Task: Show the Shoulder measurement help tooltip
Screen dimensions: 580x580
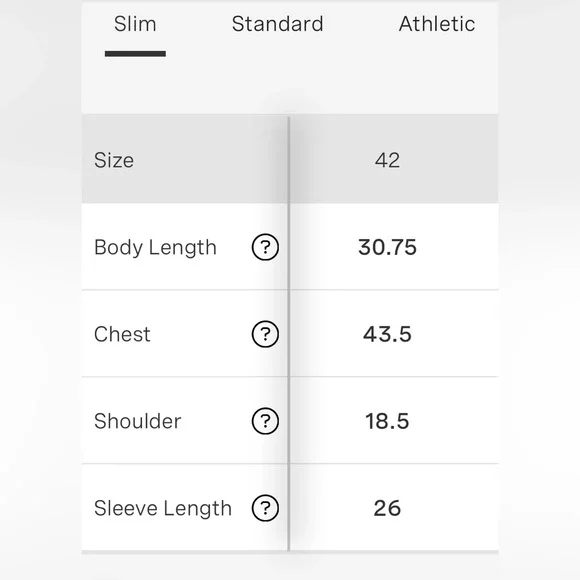Action: pyautogui.click(x=265, y=421)
